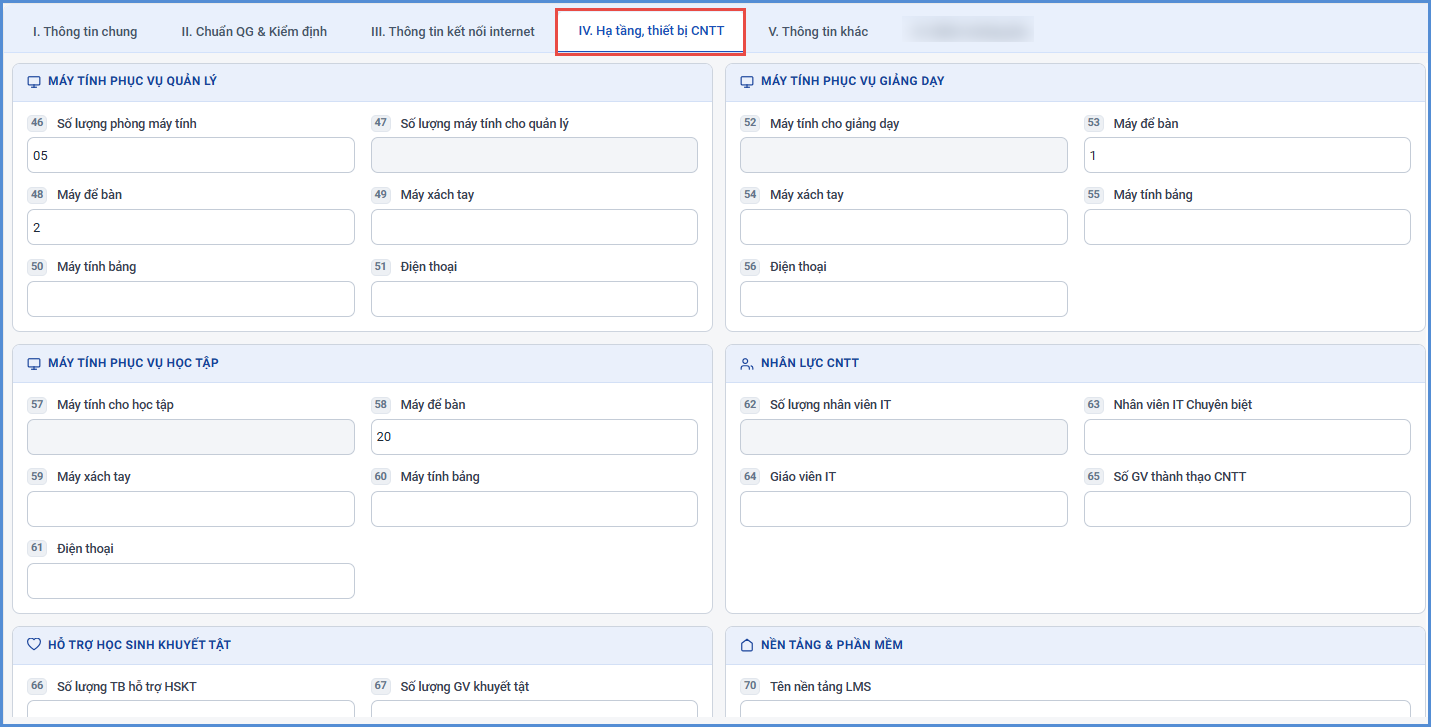
Task: Switch to II. Chuẩn QG & Kiểm định tab
Action: (x=254, y=31)
